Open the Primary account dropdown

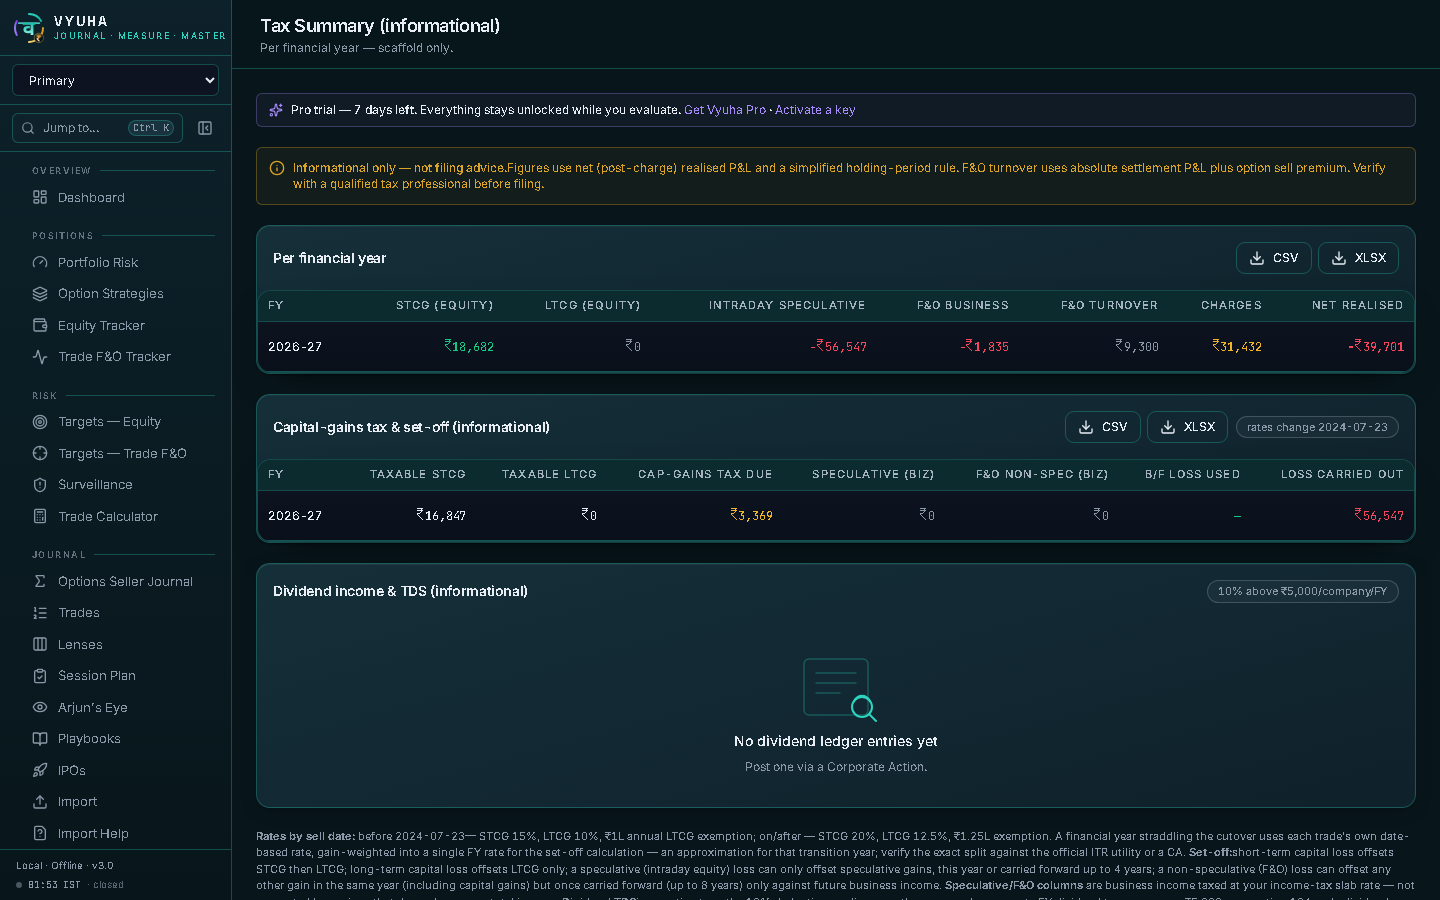tap(115, 80)
